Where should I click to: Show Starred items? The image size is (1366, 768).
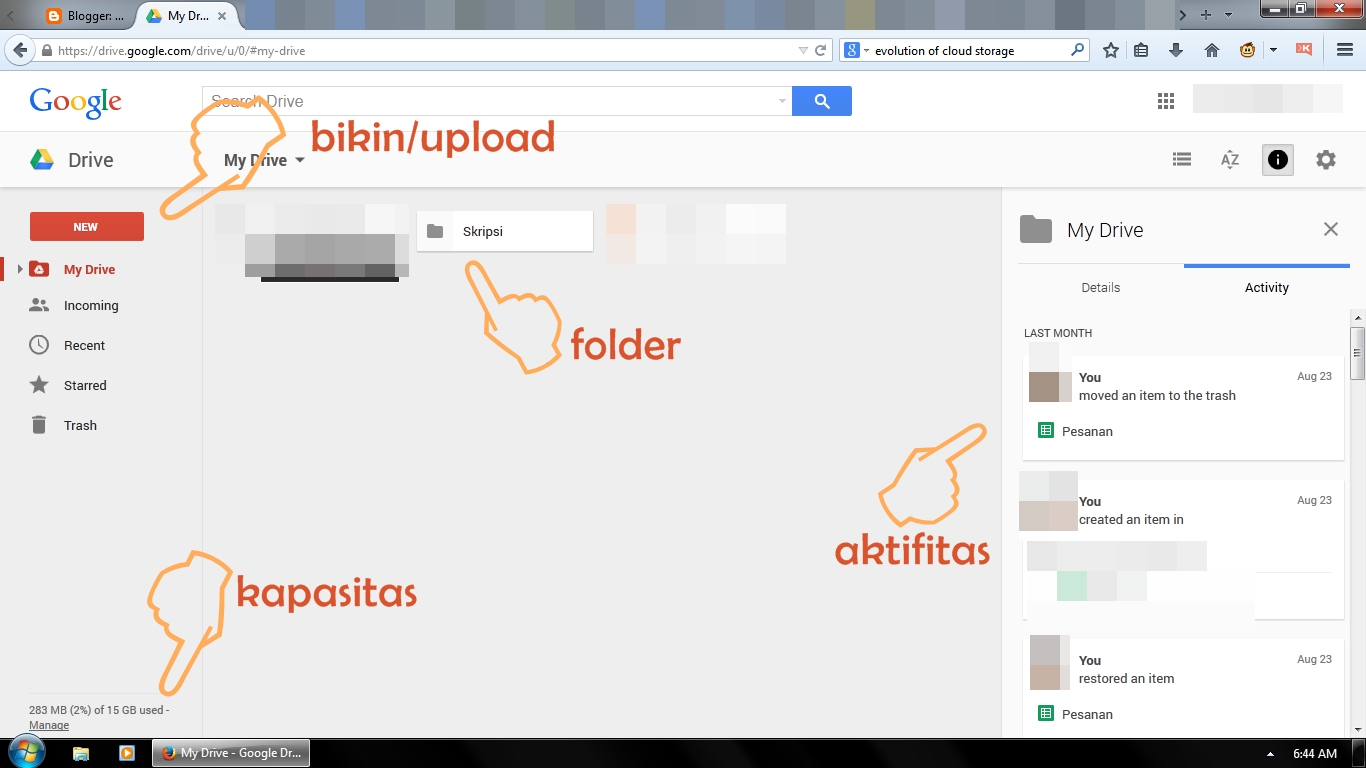[x=85, y=386]
